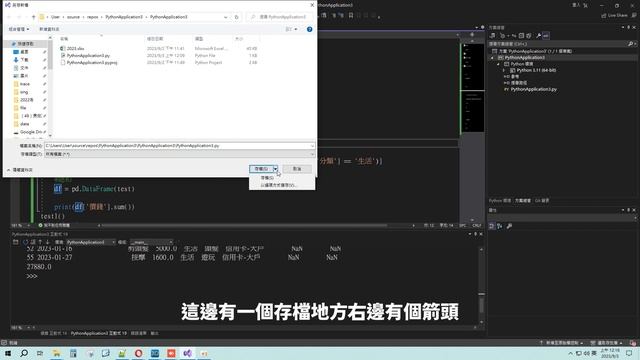
Task: Open the Interactive window environment dropdown
Action: click(x=91, y=242)
